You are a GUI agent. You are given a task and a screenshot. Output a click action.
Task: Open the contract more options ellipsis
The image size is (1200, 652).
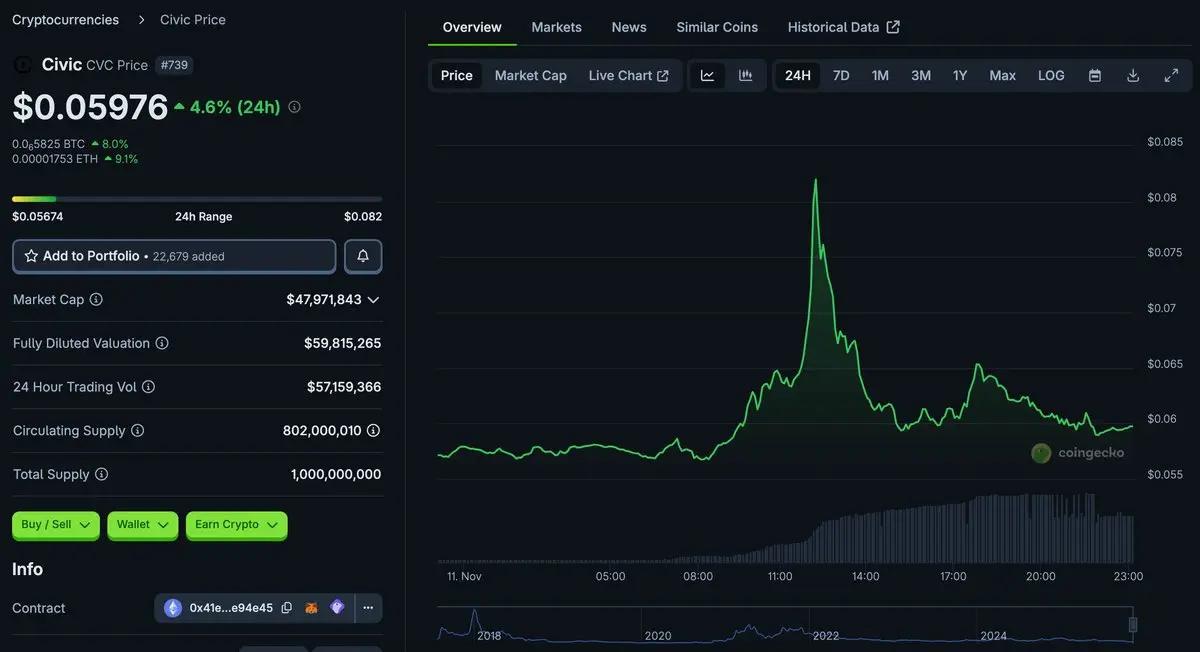[368, 608]
